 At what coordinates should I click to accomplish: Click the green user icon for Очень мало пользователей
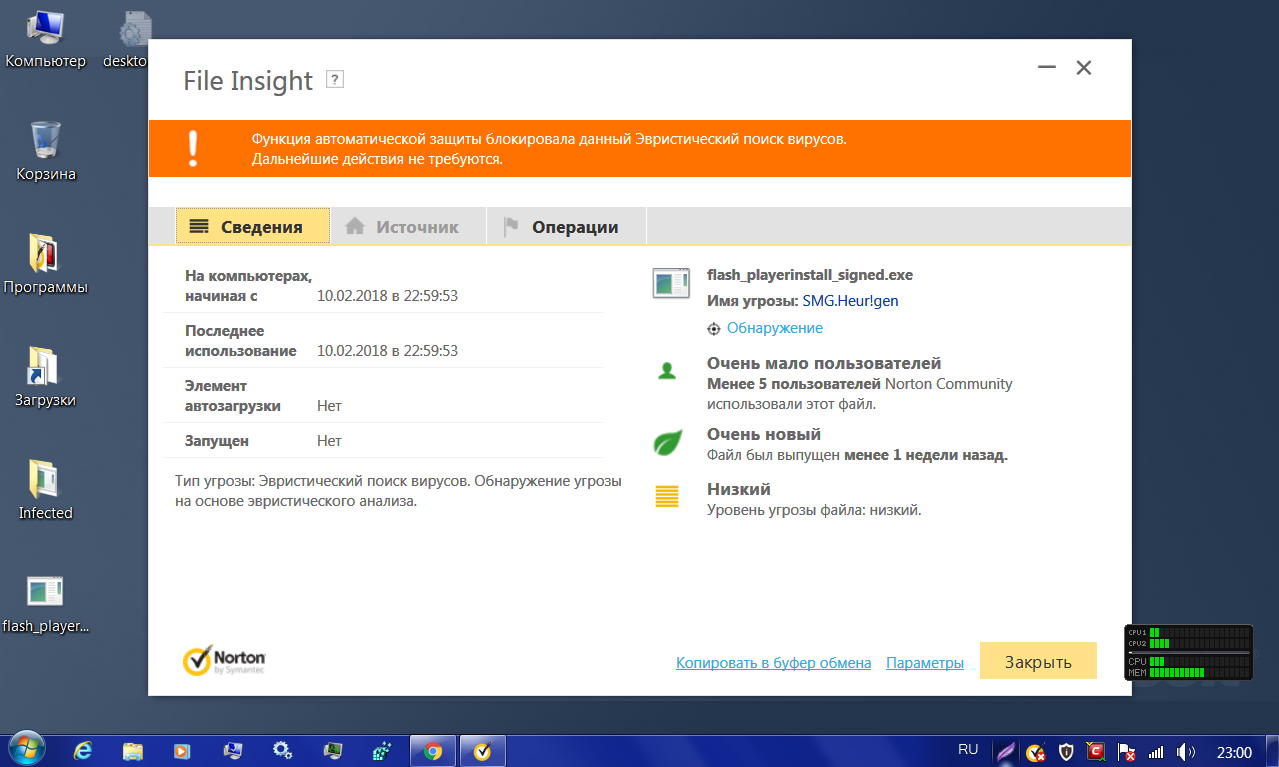click(x=667, y=371)
